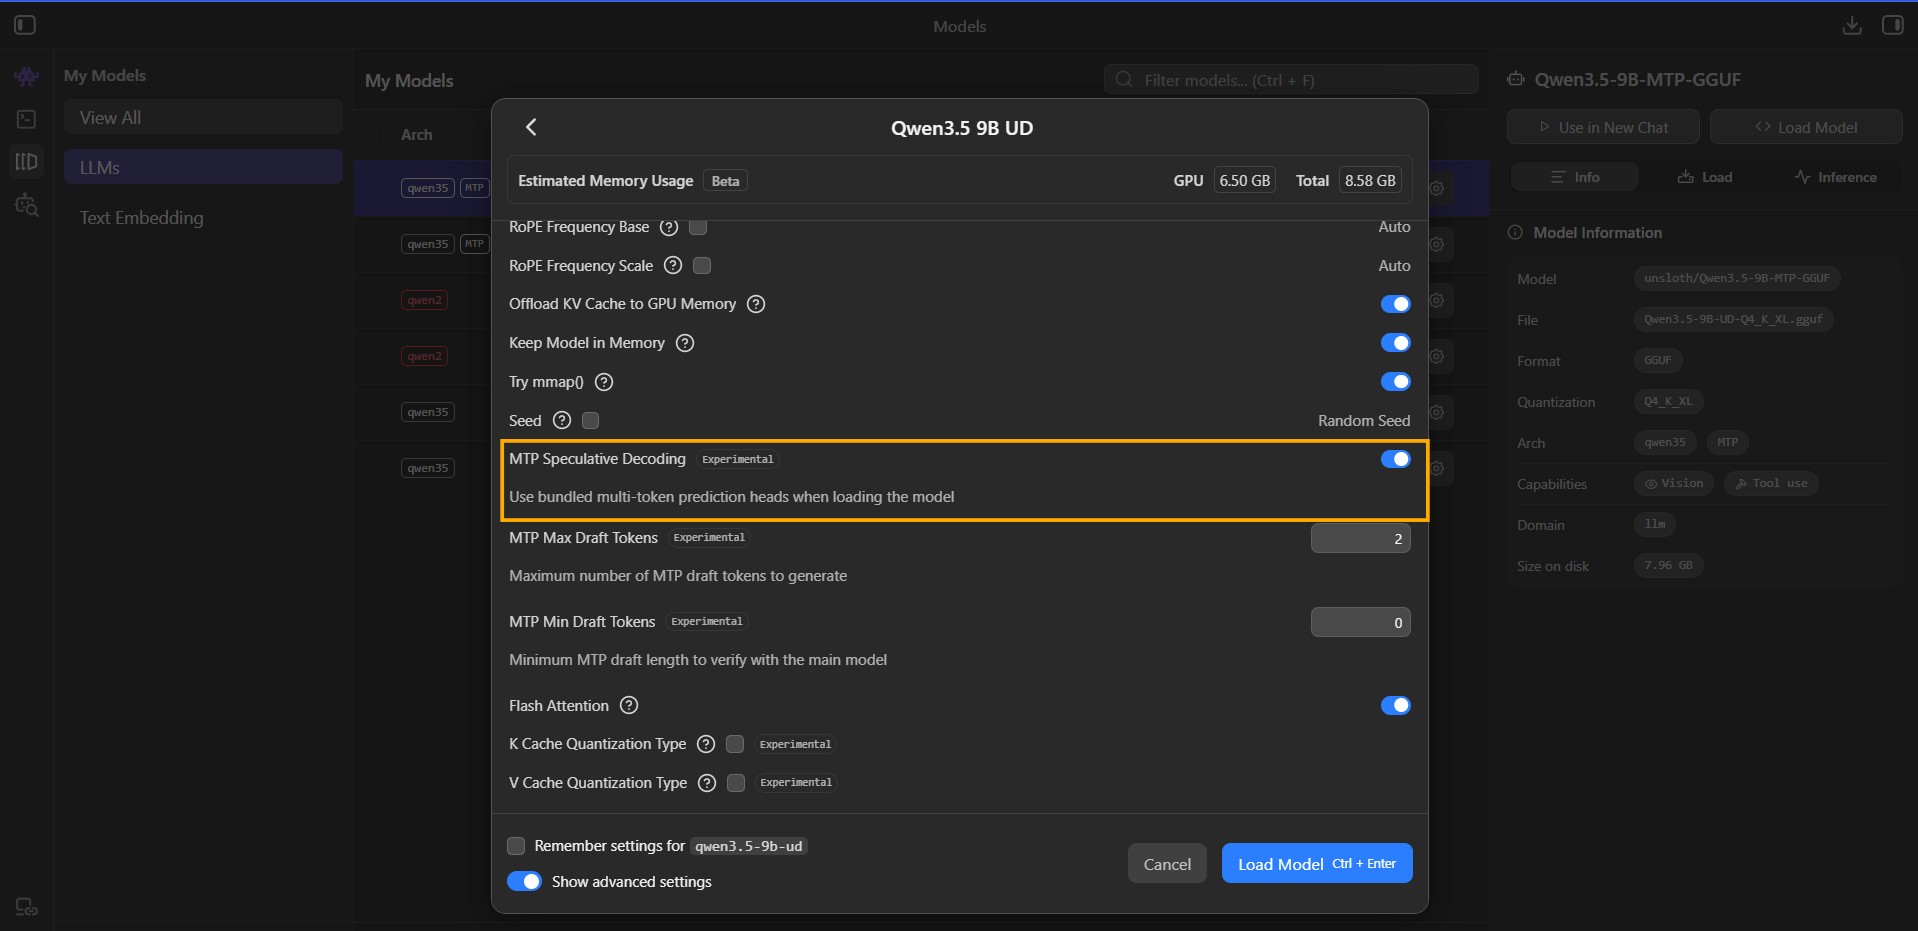Open the downloads icon in top bar

point(1852,25)
